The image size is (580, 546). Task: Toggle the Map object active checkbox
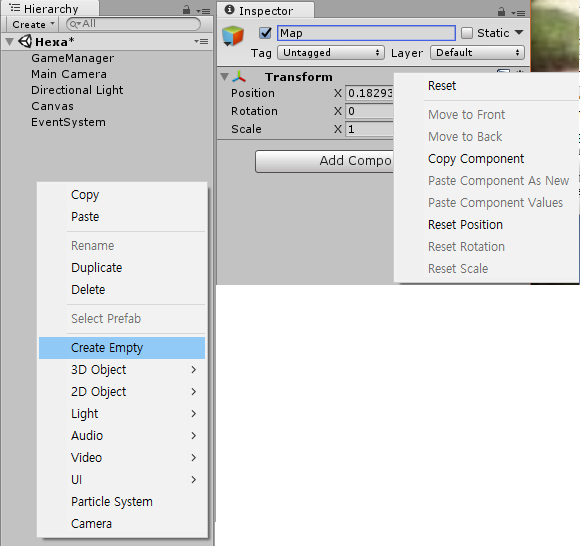(265, 33)
